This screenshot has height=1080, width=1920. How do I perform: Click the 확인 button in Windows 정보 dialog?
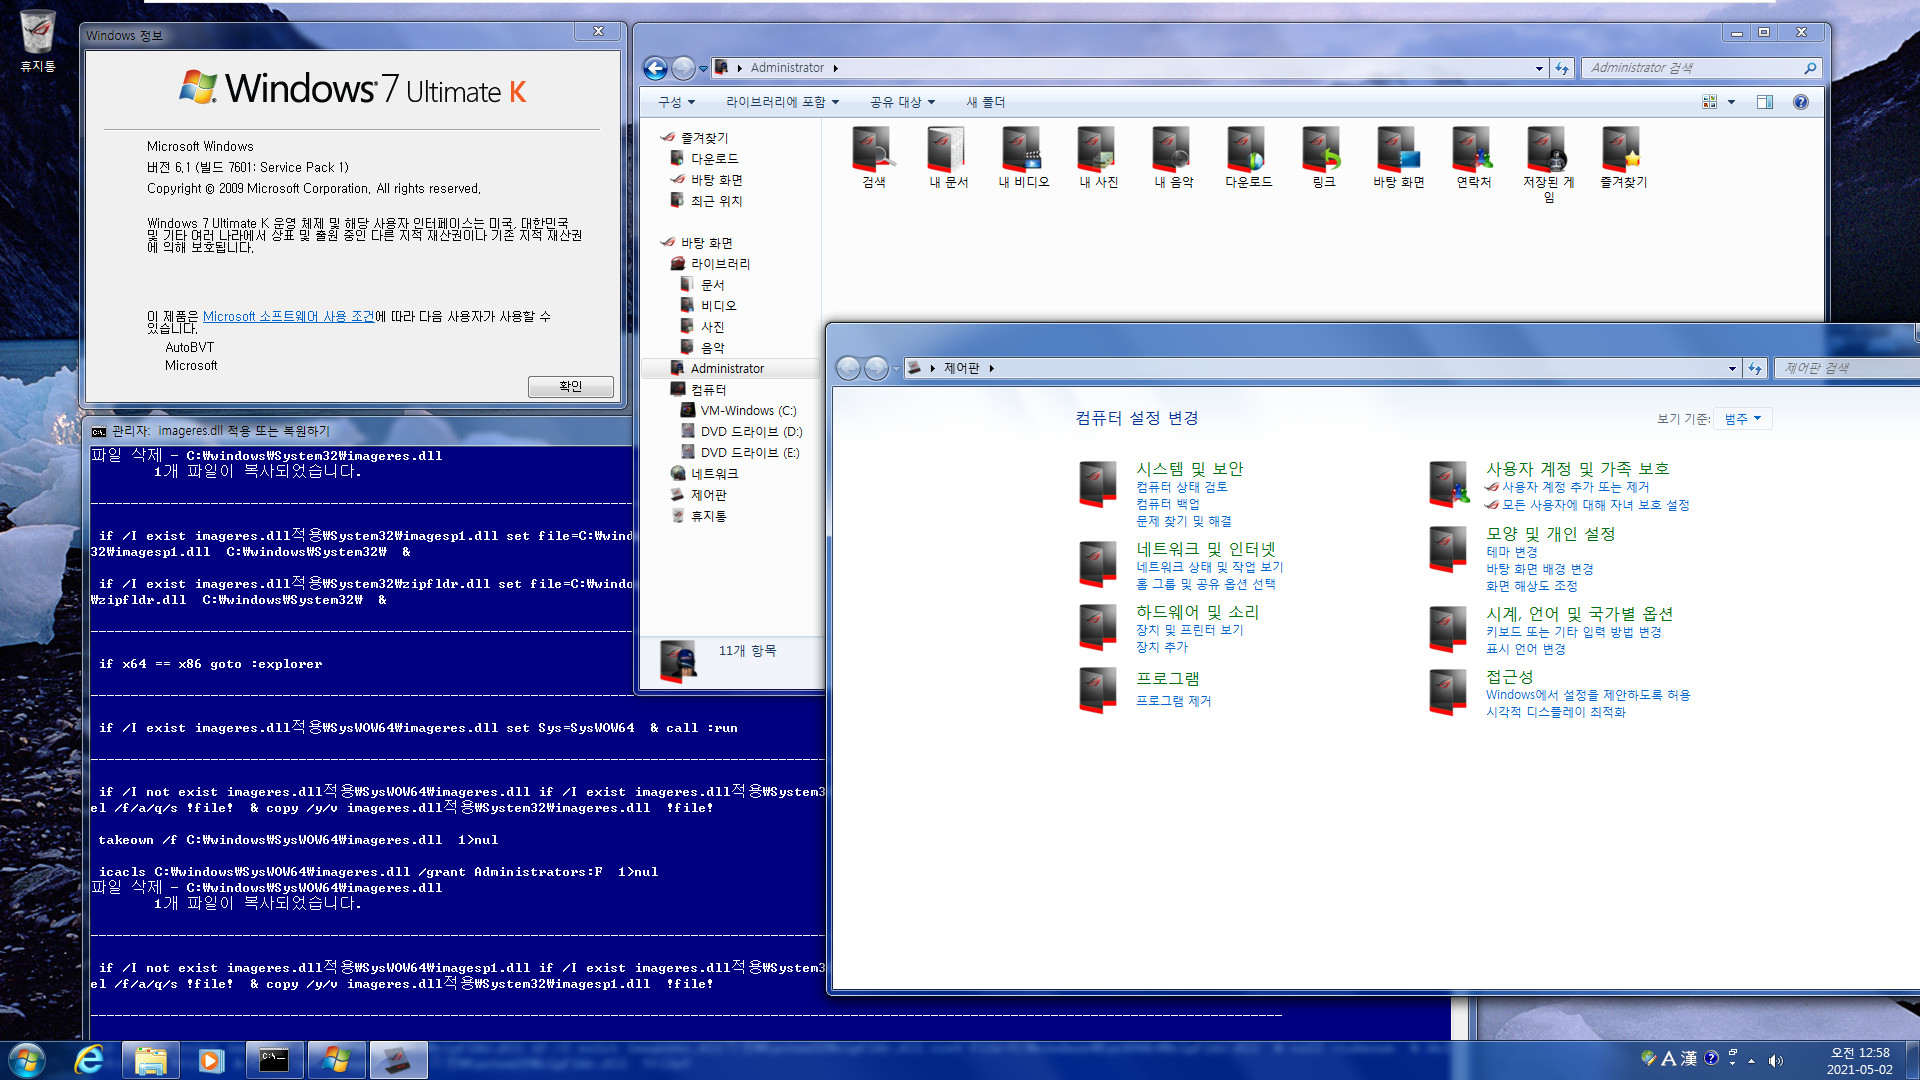click(x=570, y=386)
